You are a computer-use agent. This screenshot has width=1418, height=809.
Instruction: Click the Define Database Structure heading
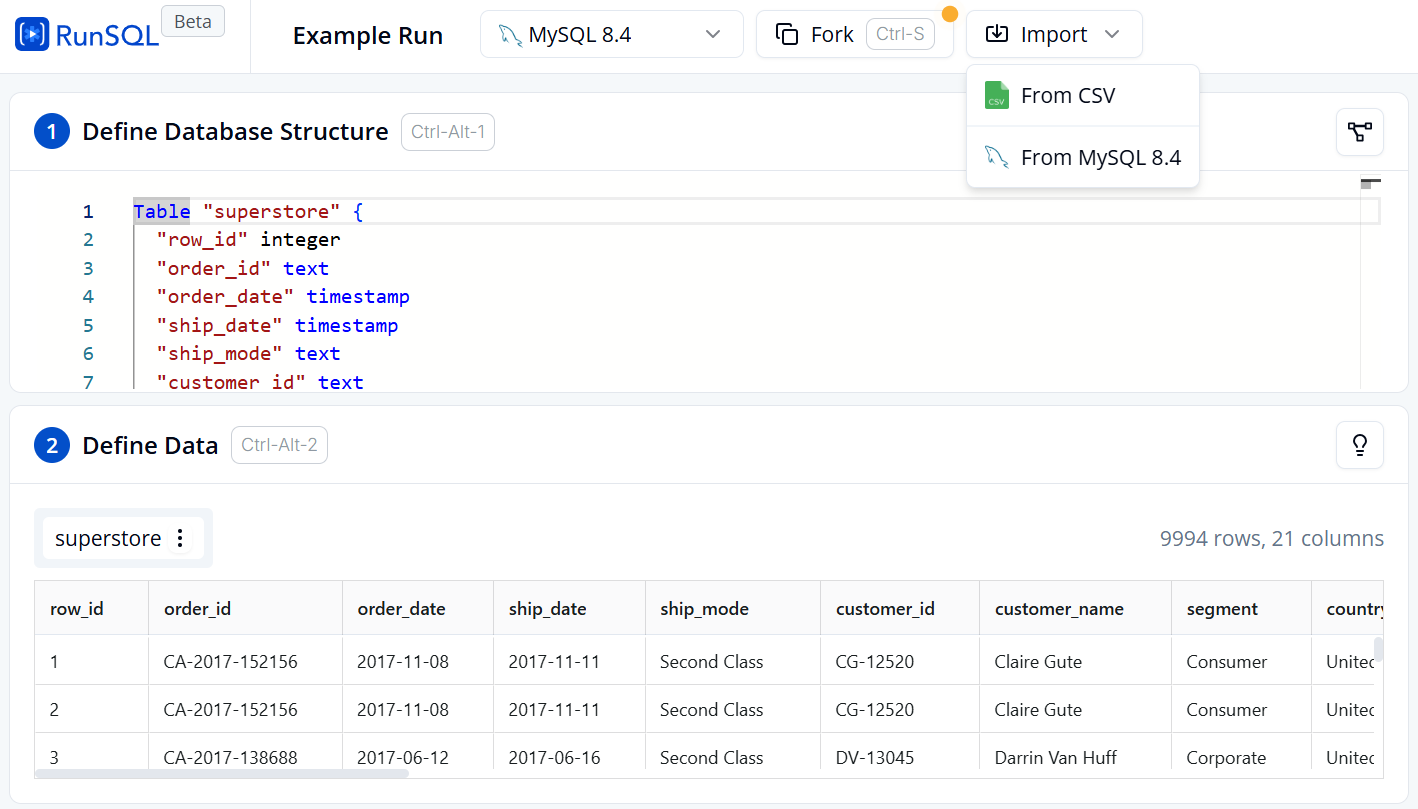(x=235, y=132)
